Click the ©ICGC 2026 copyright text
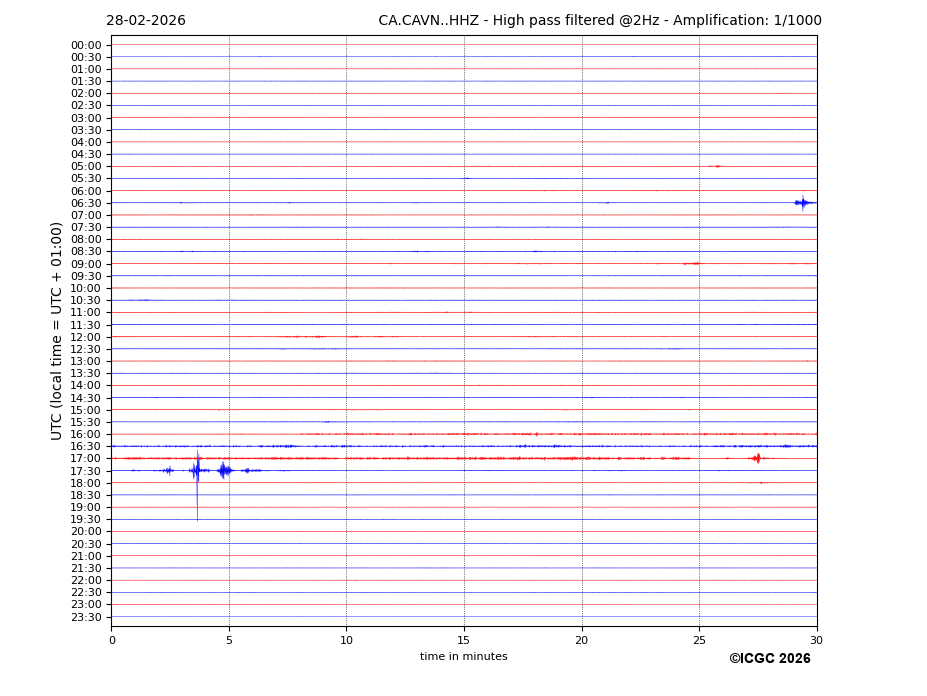 769,659
